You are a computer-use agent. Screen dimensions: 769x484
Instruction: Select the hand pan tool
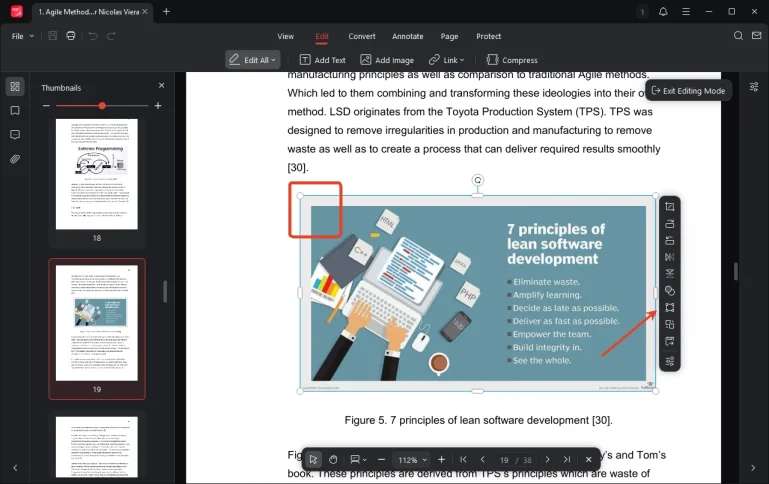point(333,460)
